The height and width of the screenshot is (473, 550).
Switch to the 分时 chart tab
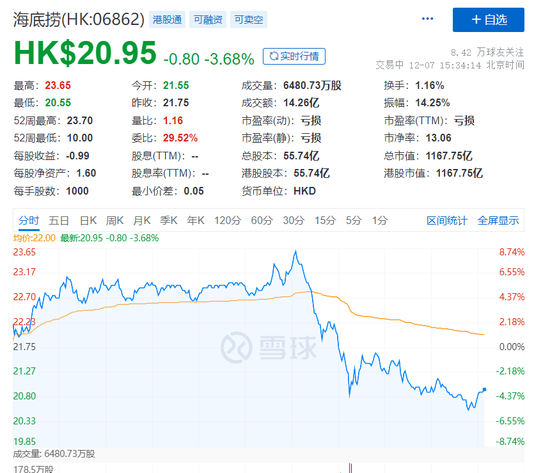click(28, 221)
